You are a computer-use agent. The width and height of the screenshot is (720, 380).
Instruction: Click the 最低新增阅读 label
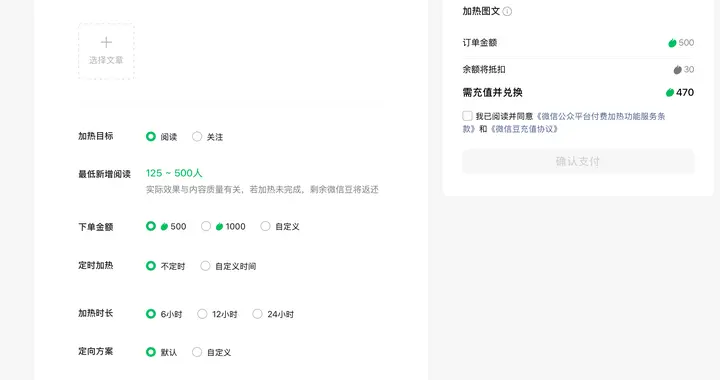tap(104, 174)
